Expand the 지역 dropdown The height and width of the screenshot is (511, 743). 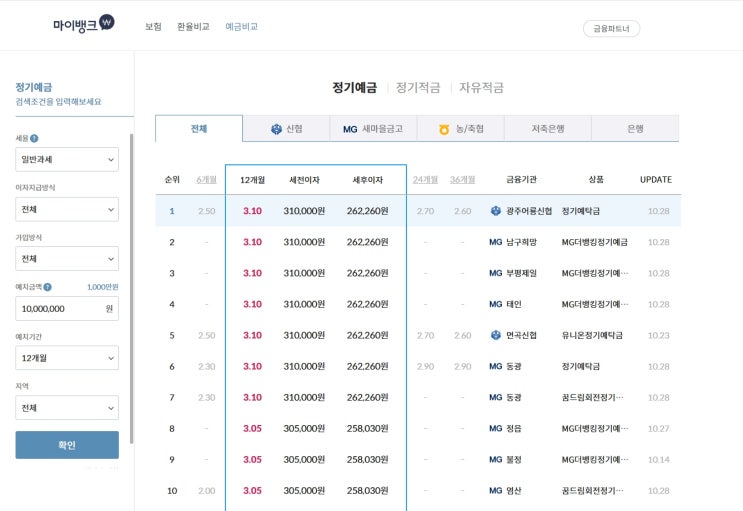67,408
